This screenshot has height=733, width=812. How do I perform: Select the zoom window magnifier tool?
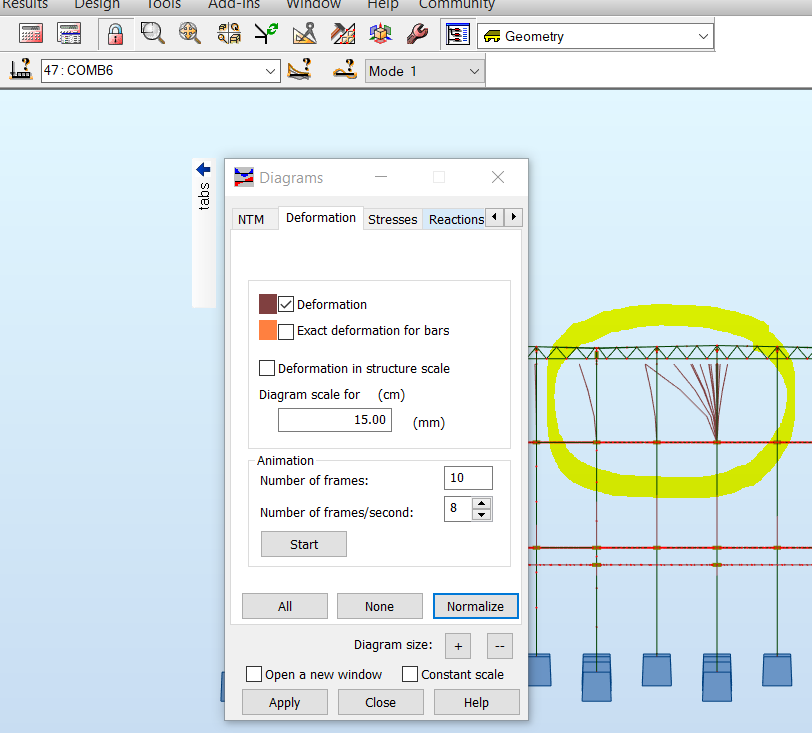pos(152,33)
